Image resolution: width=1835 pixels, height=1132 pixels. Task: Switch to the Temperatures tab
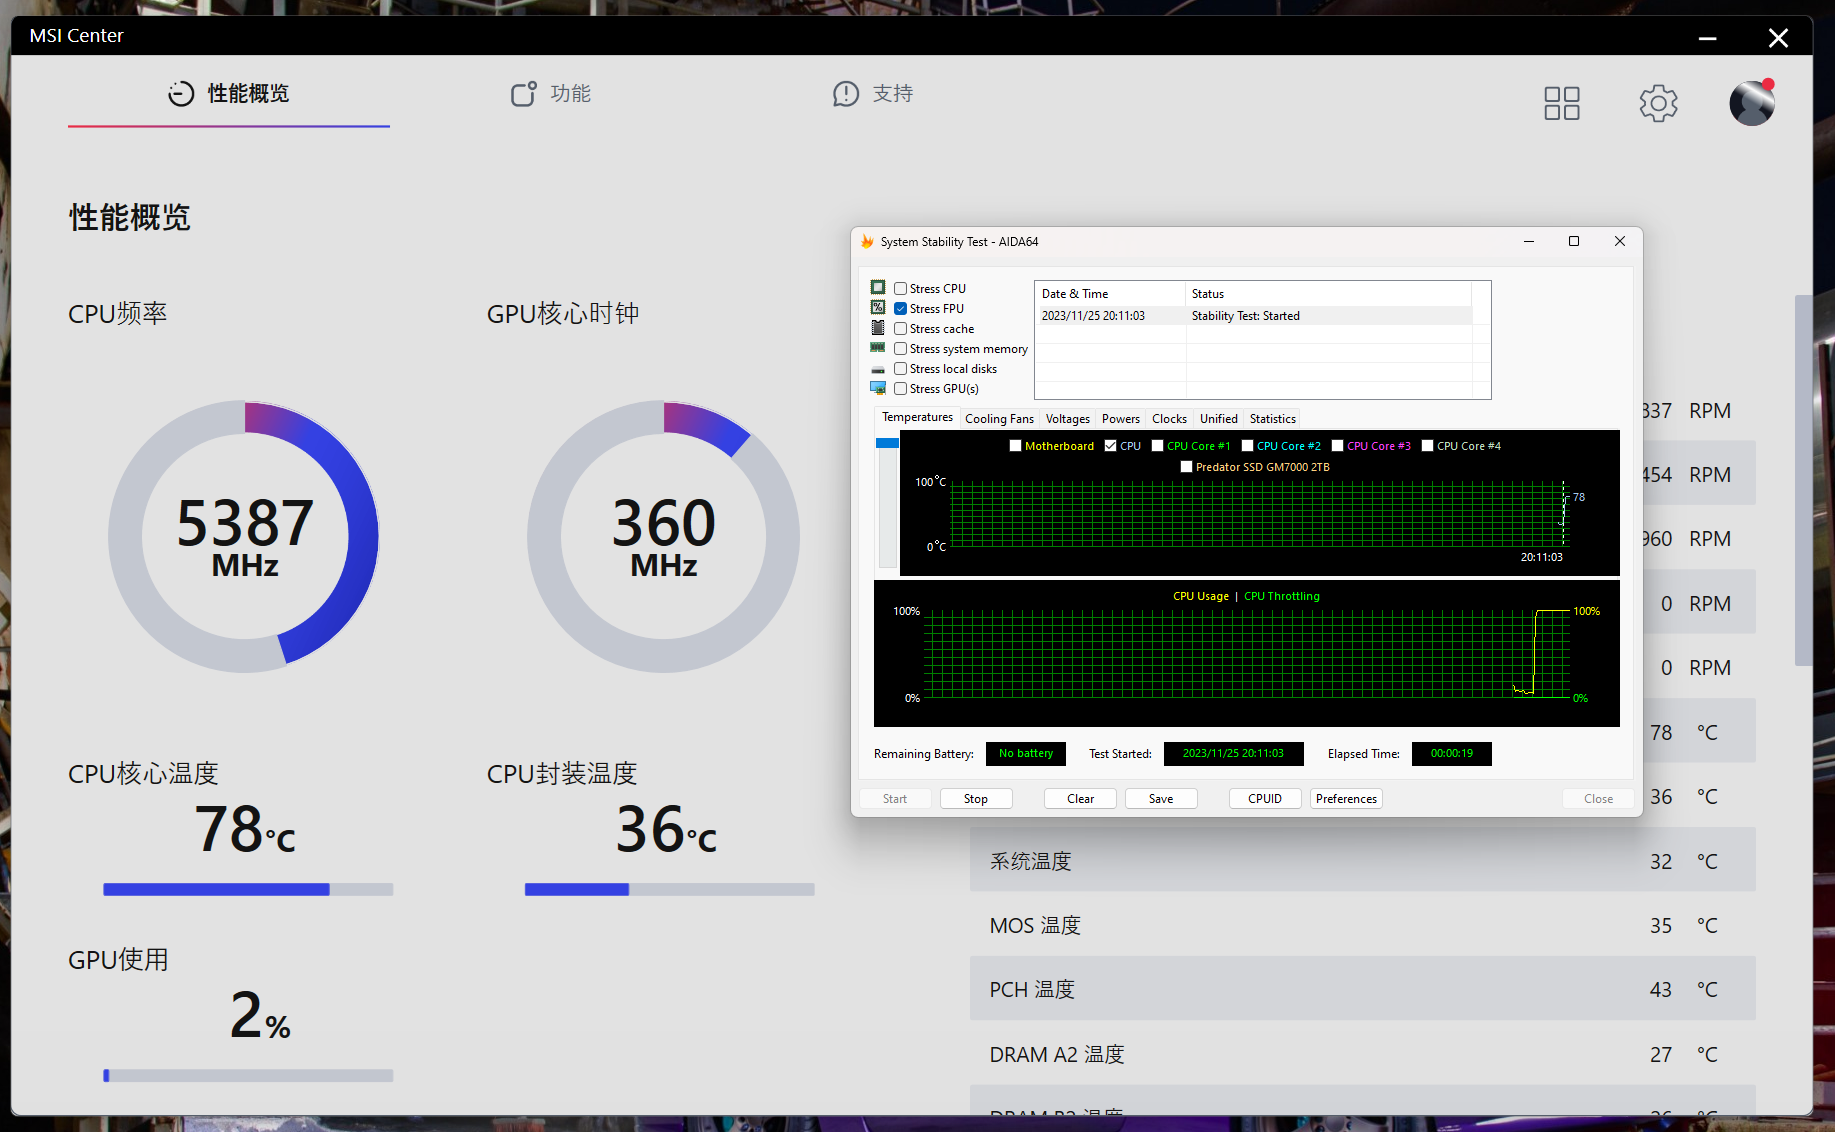(x=917, y=418)
